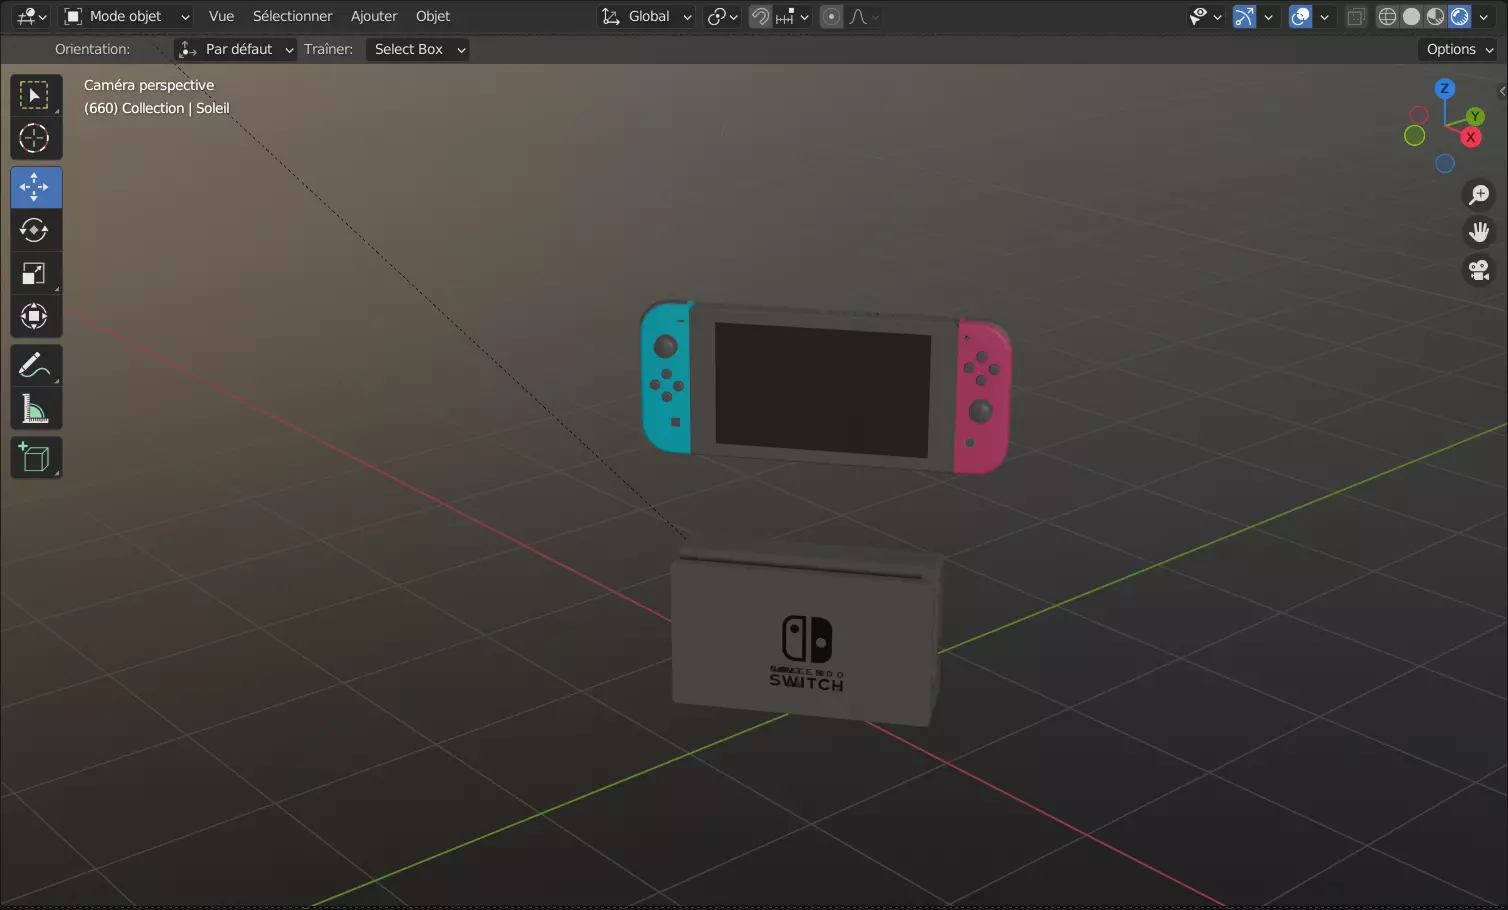
Task: Expand shading options arrow
Action: pyautogui.click(x=1484, y=17)
